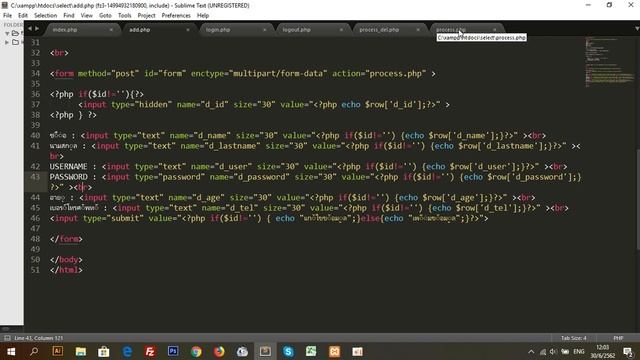Open the Help menu
This screenshot has width=640, height=360.
coord(203,16)
